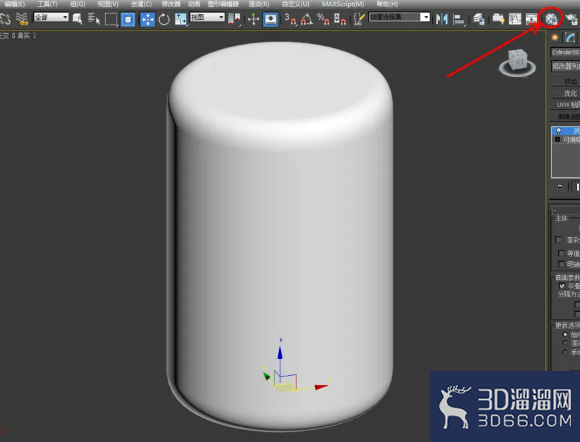Select the third update options radio button

(x=565, y=352)
